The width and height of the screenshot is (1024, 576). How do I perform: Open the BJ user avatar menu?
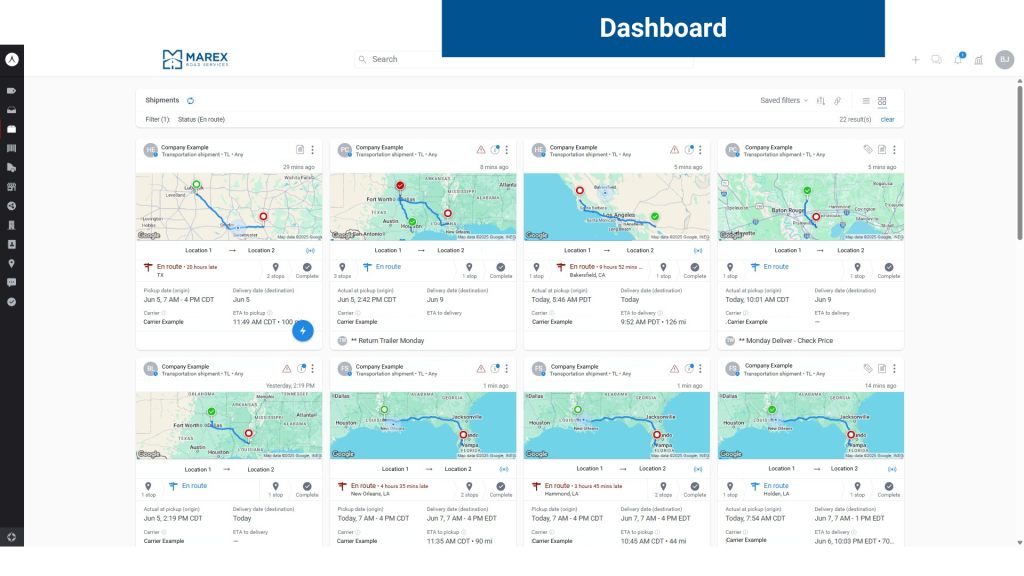pos(1004,60)
